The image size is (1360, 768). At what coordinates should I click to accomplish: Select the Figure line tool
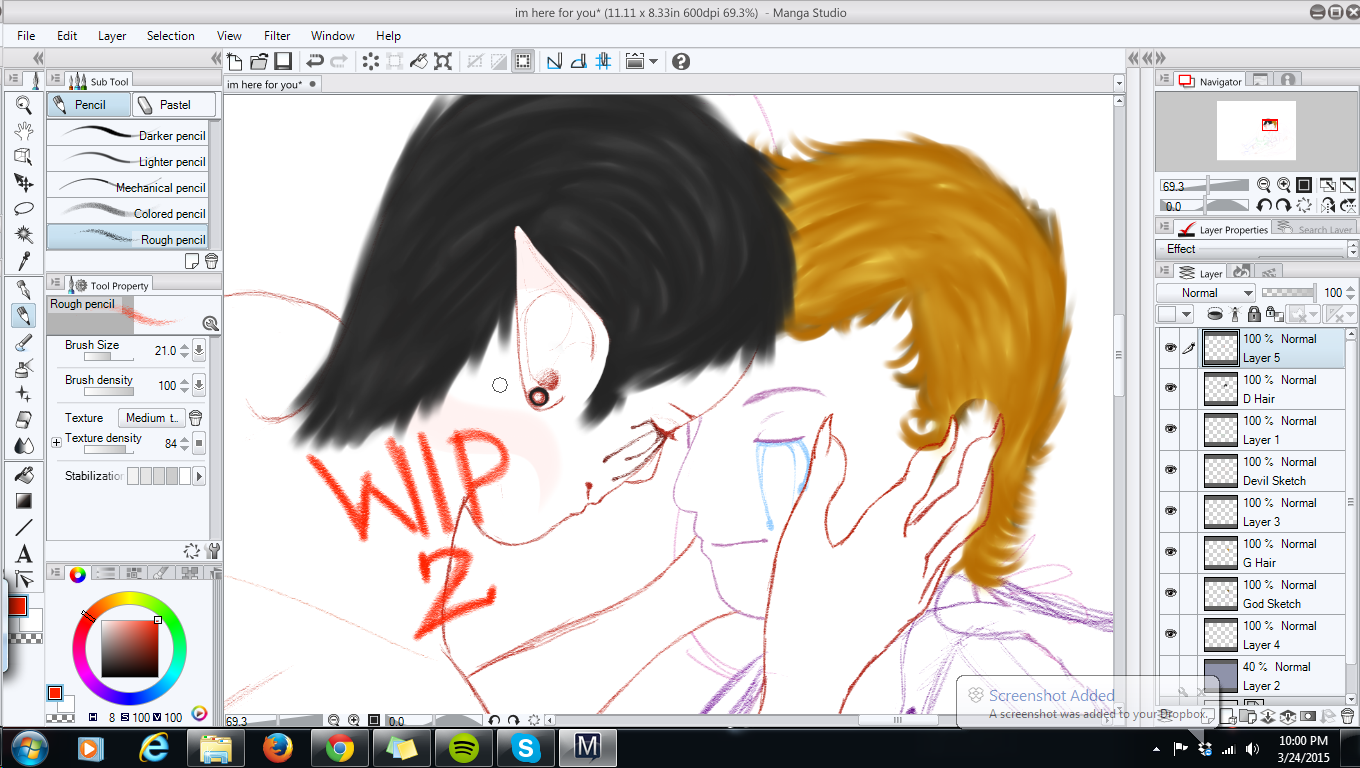tap(24, 527)
